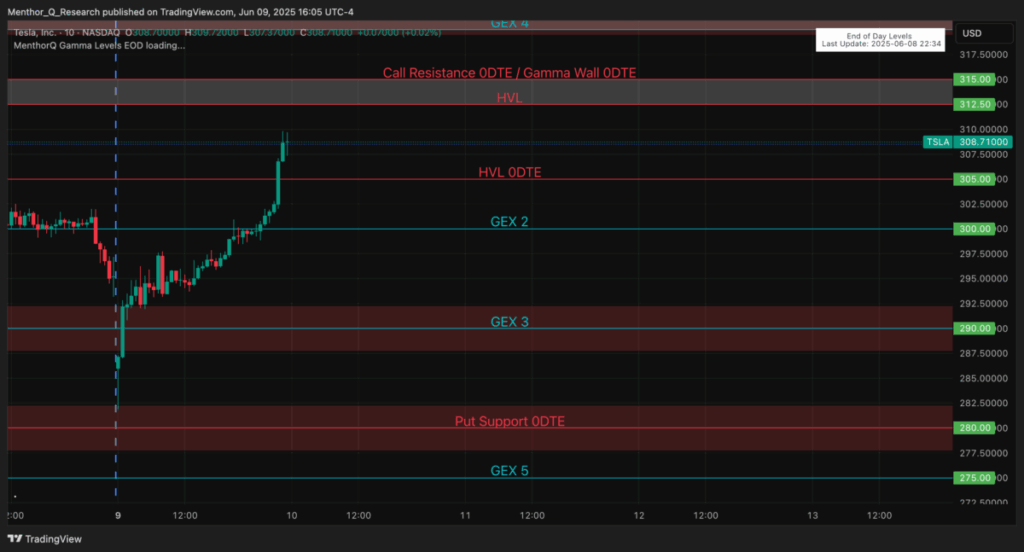Click the 315.00 price level tag

(974, 79)
